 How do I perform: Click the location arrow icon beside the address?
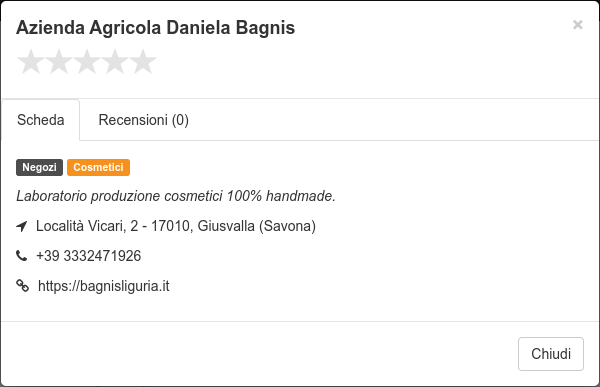22,226
